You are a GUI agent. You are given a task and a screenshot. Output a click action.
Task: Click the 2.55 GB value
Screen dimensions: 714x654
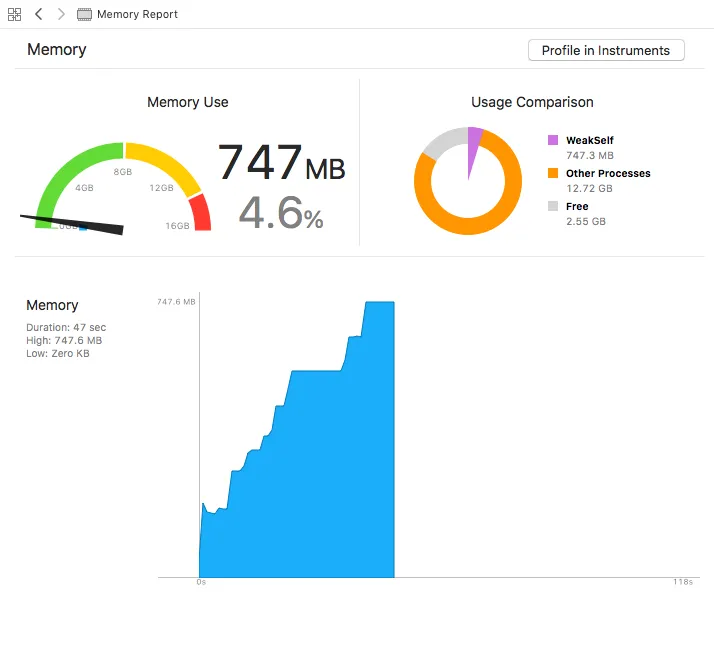click(586, 221)
